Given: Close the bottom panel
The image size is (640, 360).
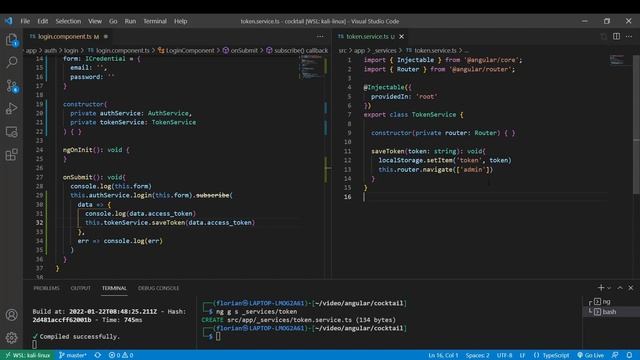Looking at the screenshot, I should coord(631,288).
